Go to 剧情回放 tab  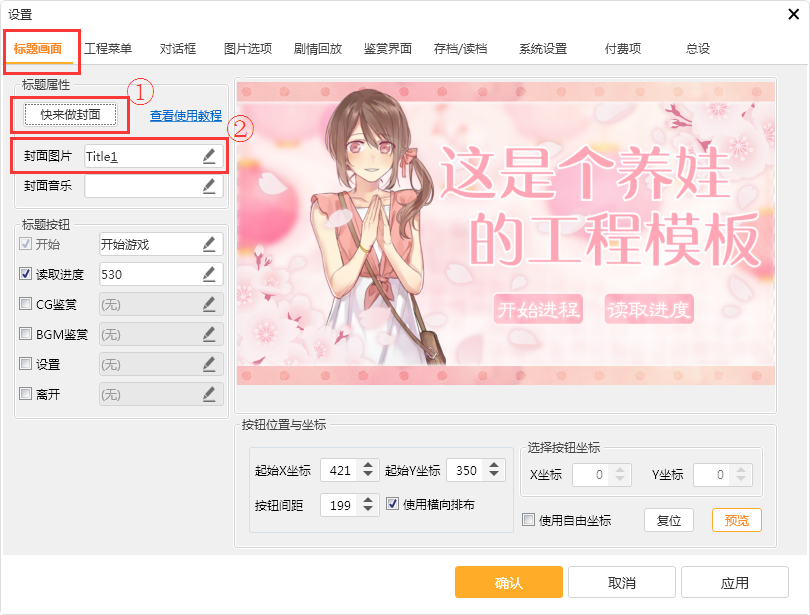(x=318, y=49)
